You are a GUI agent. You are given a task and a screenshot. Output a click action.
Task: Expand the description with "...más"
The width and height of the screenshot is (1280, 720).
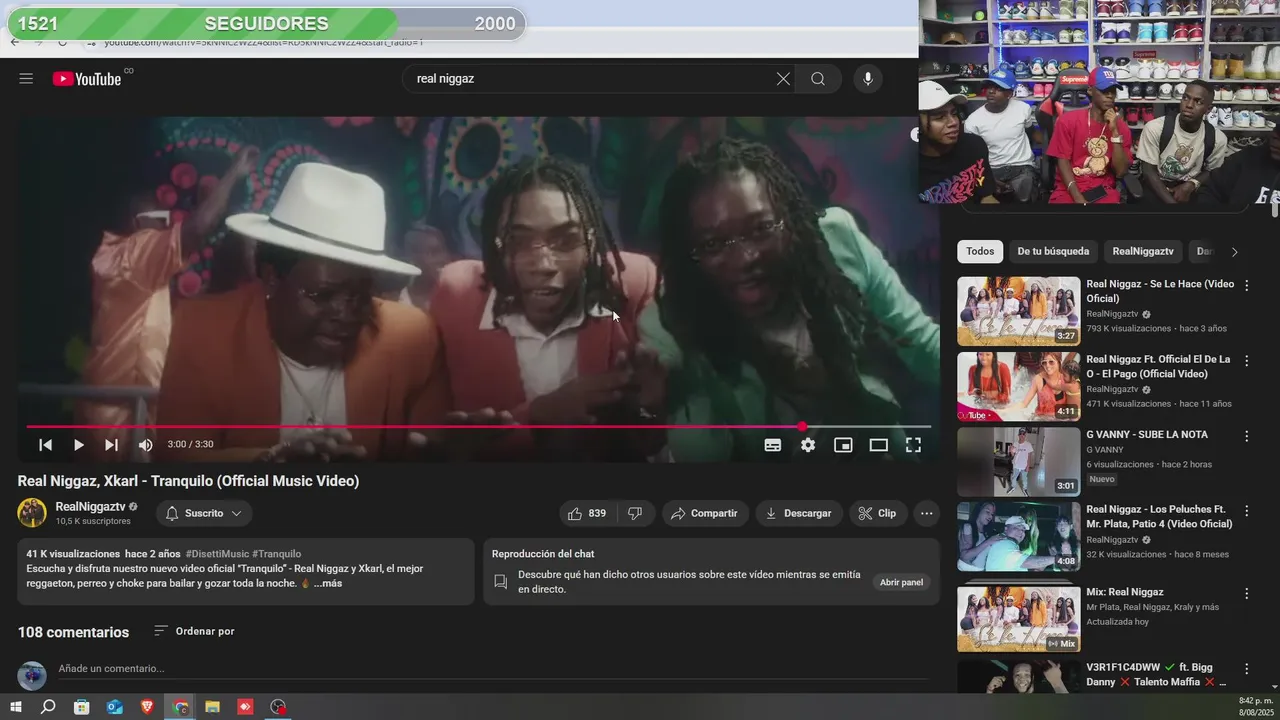328,583
